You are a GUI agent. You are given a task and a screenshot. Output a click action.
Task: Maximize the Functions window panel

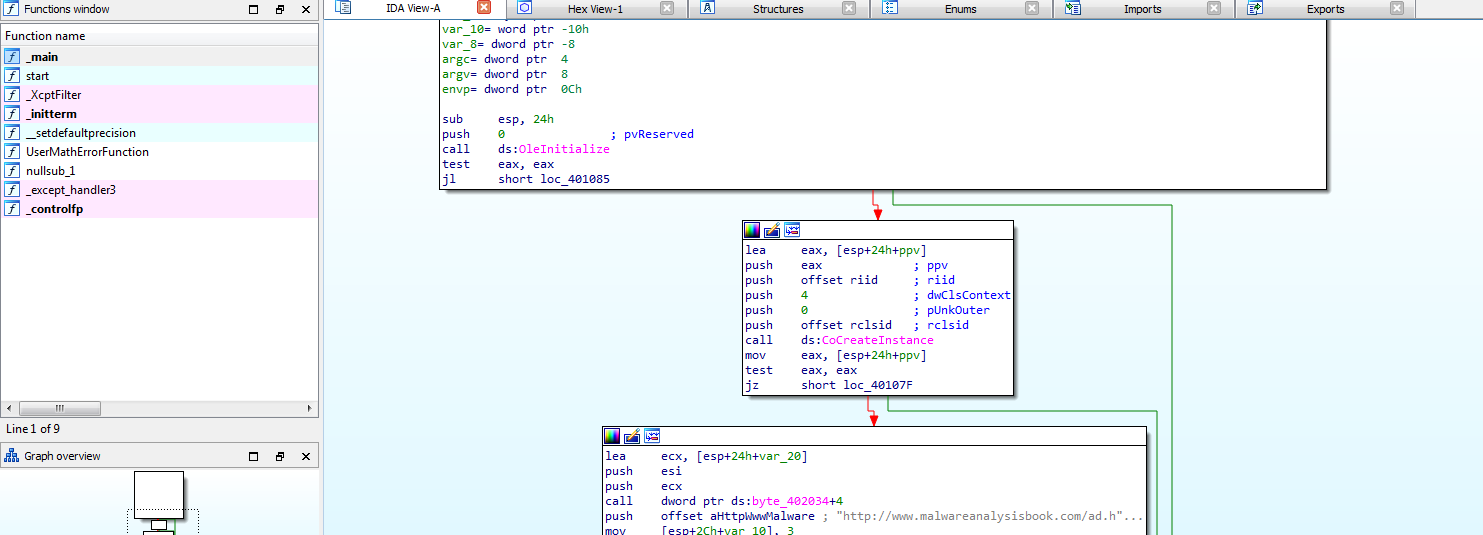tap(254, 9)
